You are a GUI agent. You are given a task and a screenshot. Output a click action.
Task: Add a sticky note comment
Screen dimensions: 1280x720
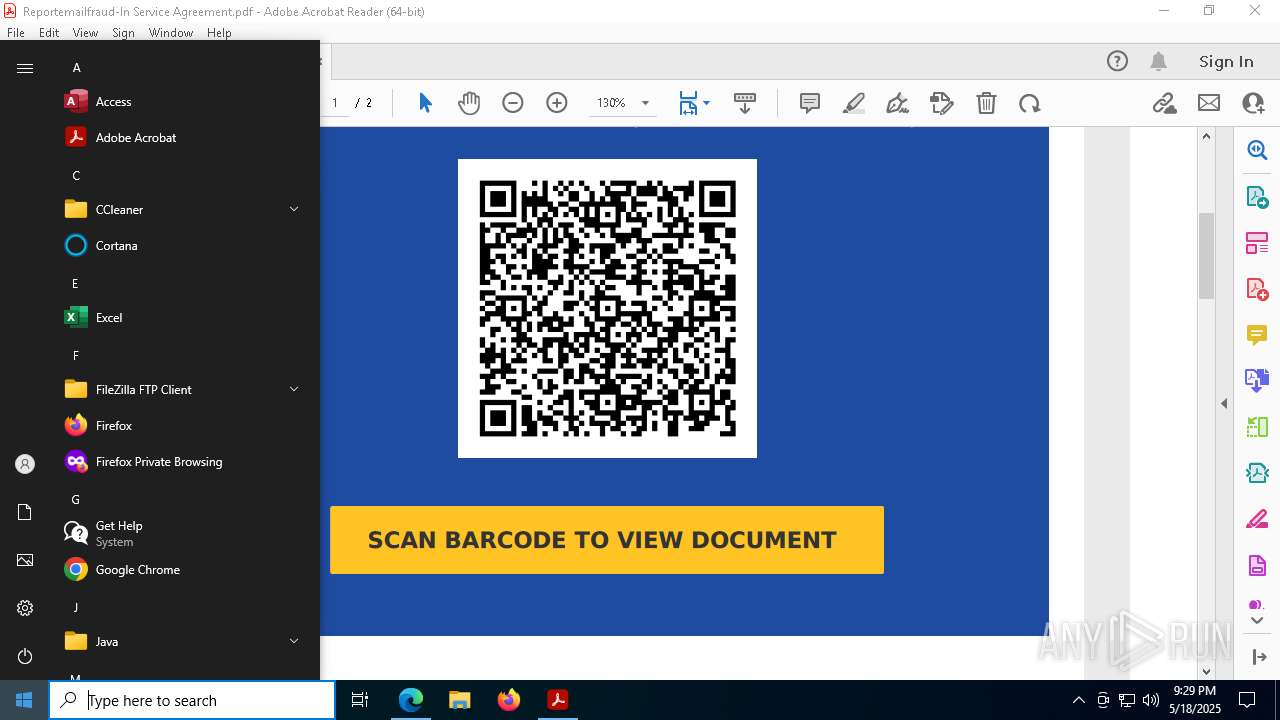810,103
